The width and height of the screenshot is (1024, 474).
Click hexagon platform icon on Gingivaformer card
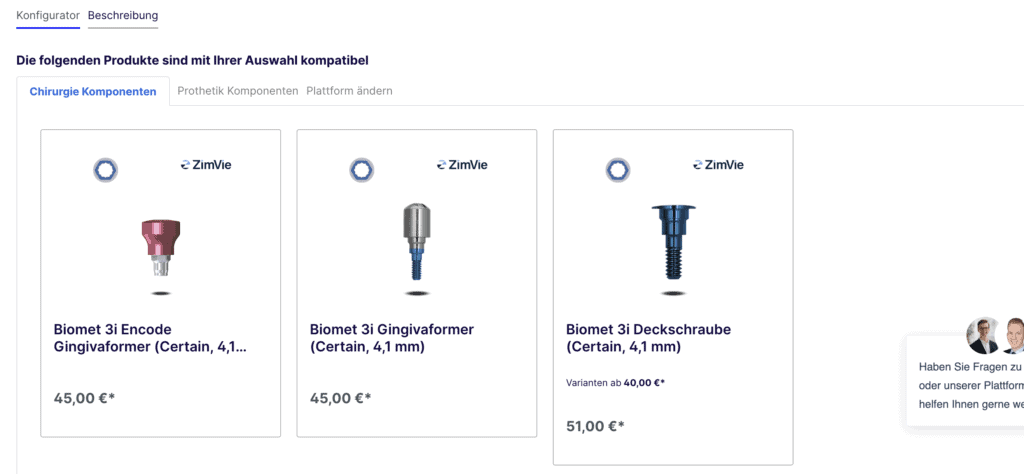tap(361, 170)
